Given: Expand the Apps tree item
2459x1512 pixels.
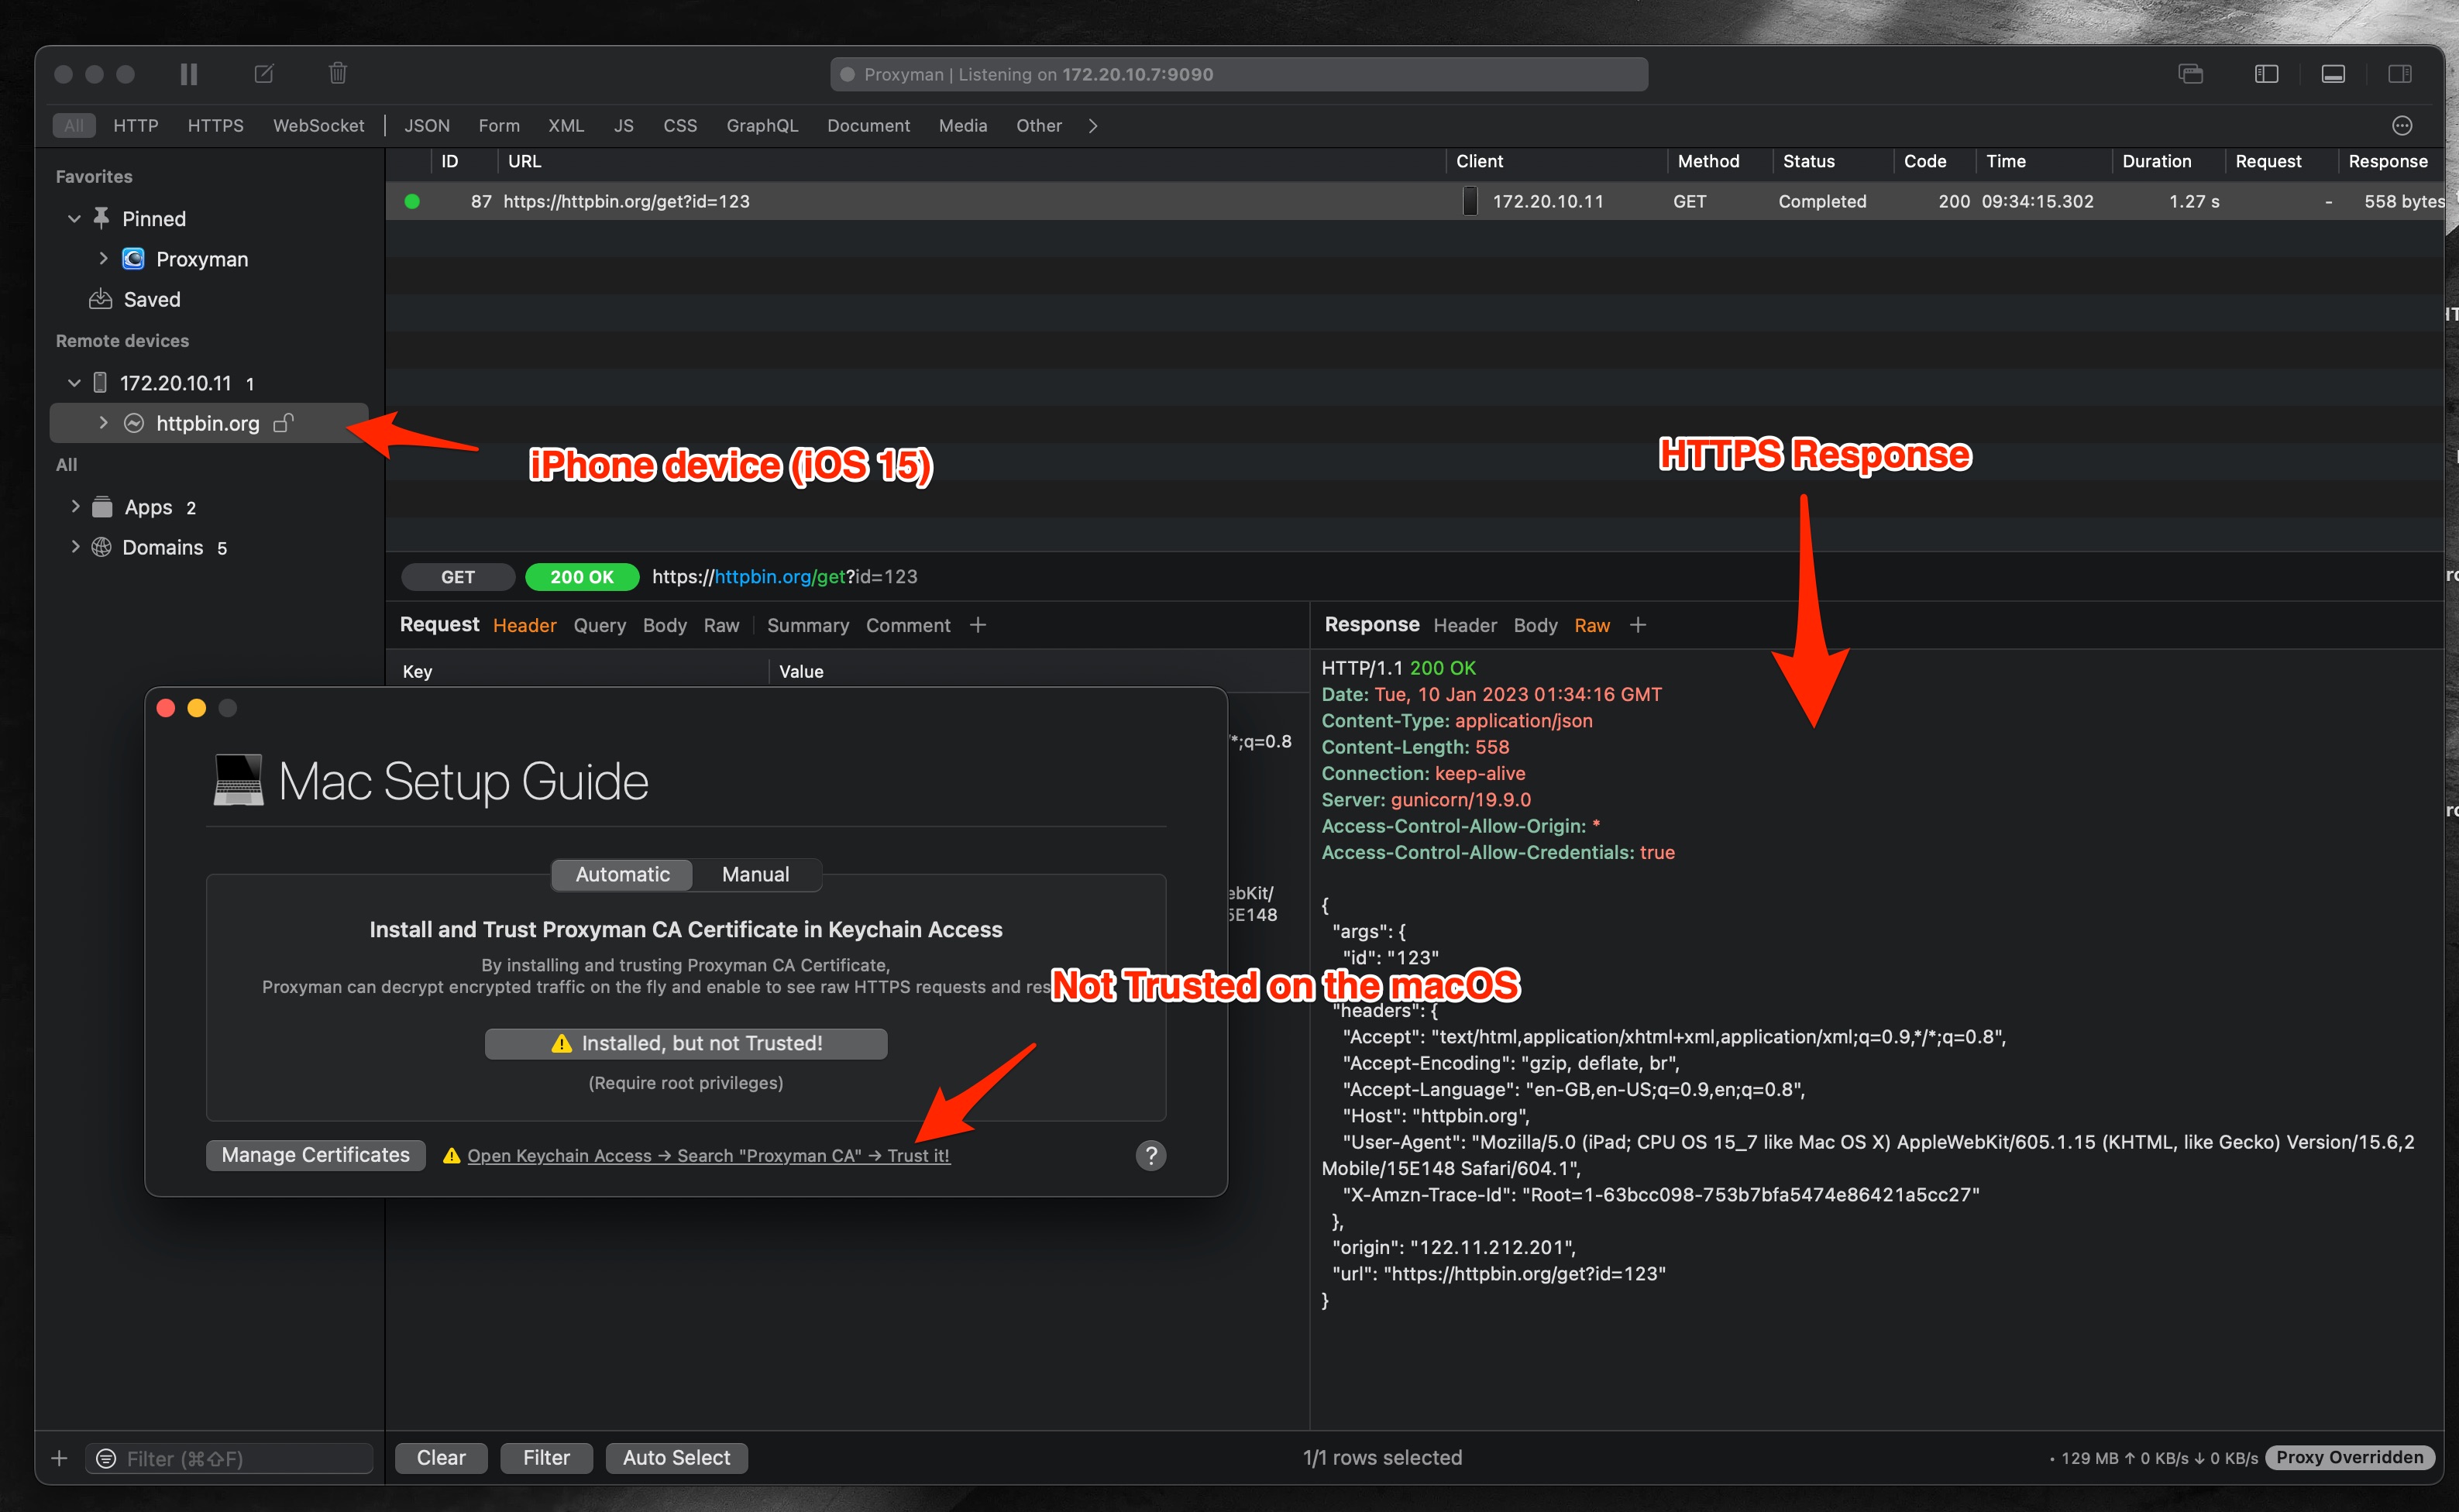Looking at the screenshot, I should (x=75, y=507).
